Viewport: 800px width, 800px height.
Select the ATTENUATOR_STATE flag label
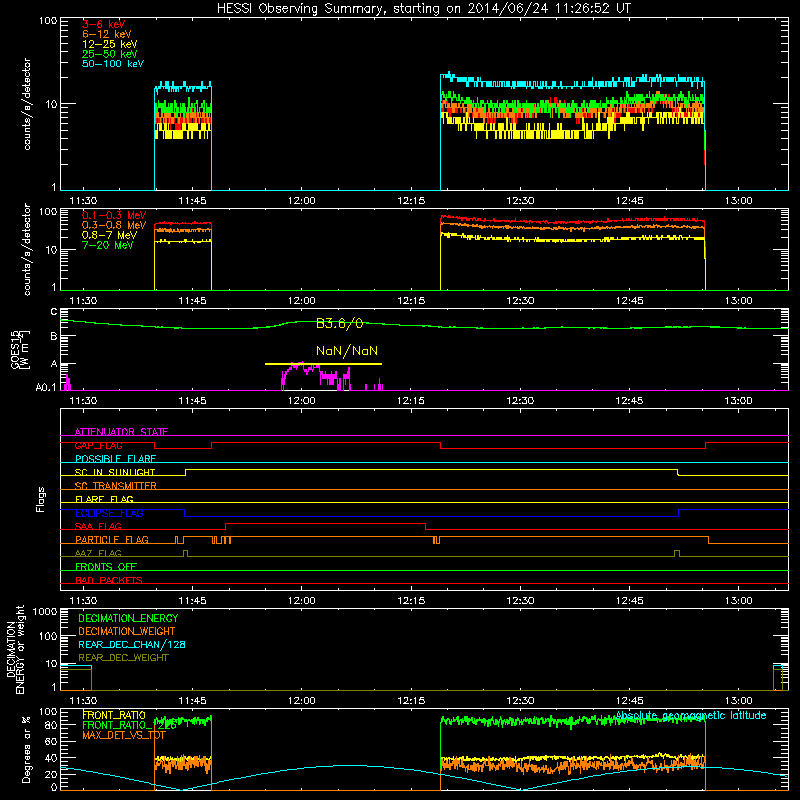[x=121, y=432]
